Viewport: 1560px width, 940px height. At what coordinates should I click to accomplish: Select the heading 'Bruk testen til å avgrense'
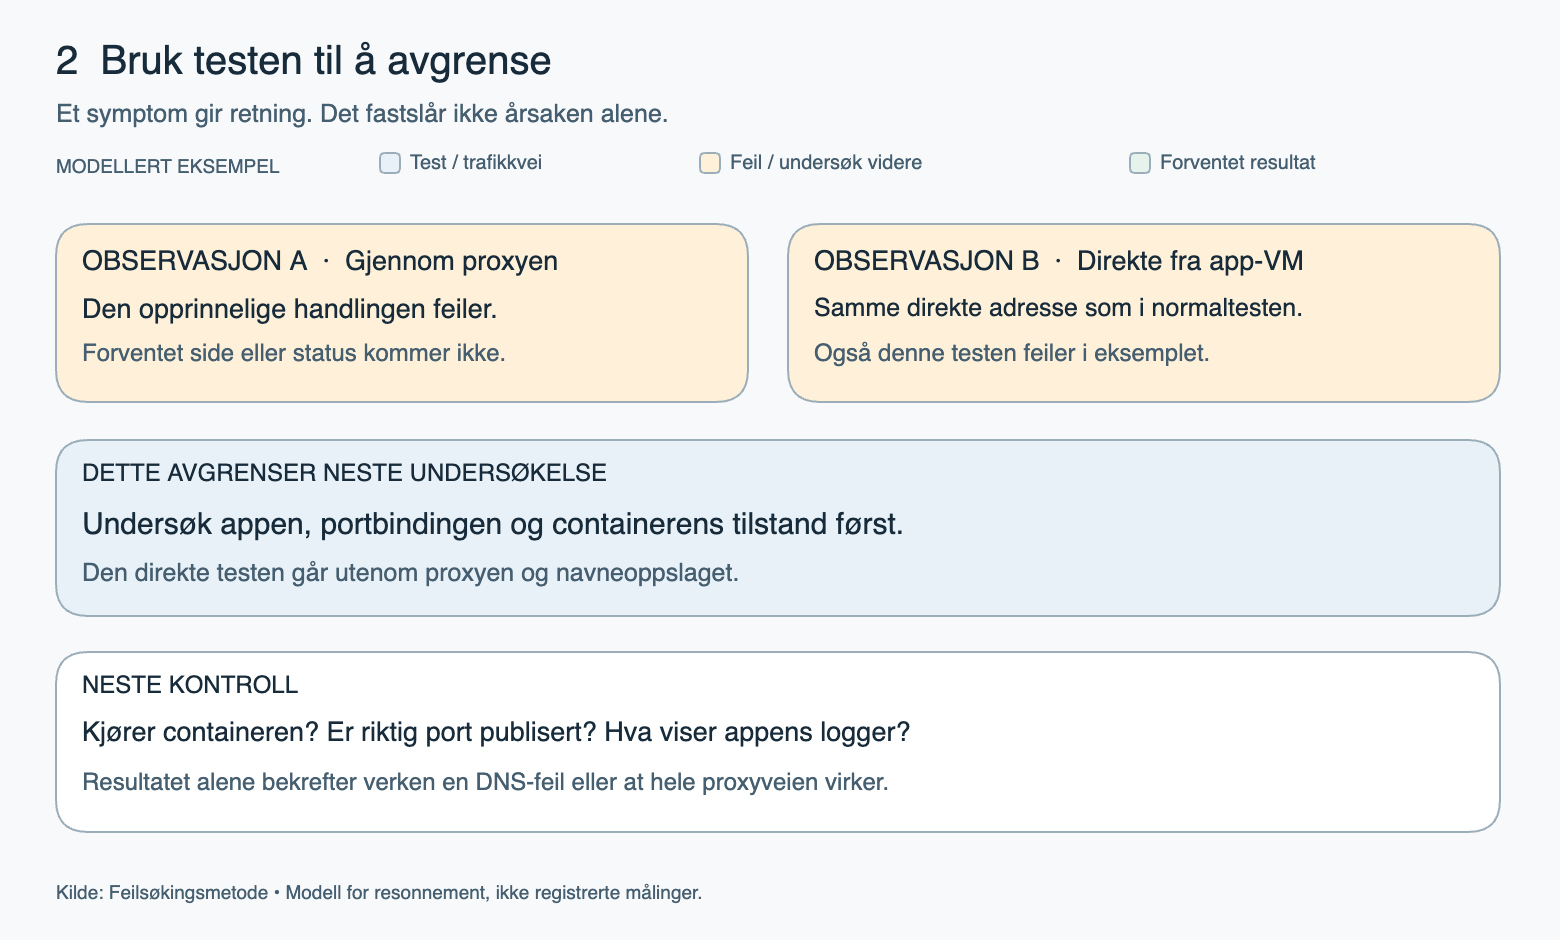(x=326, y=61)
